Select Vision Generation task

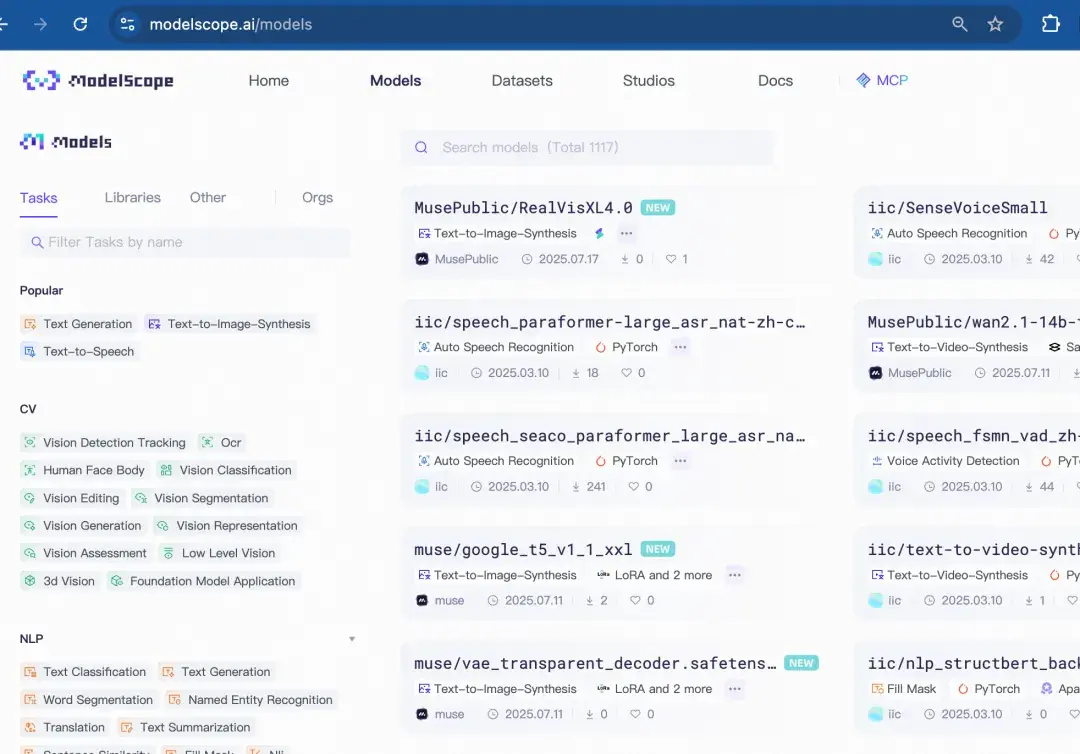coord(83,525)
